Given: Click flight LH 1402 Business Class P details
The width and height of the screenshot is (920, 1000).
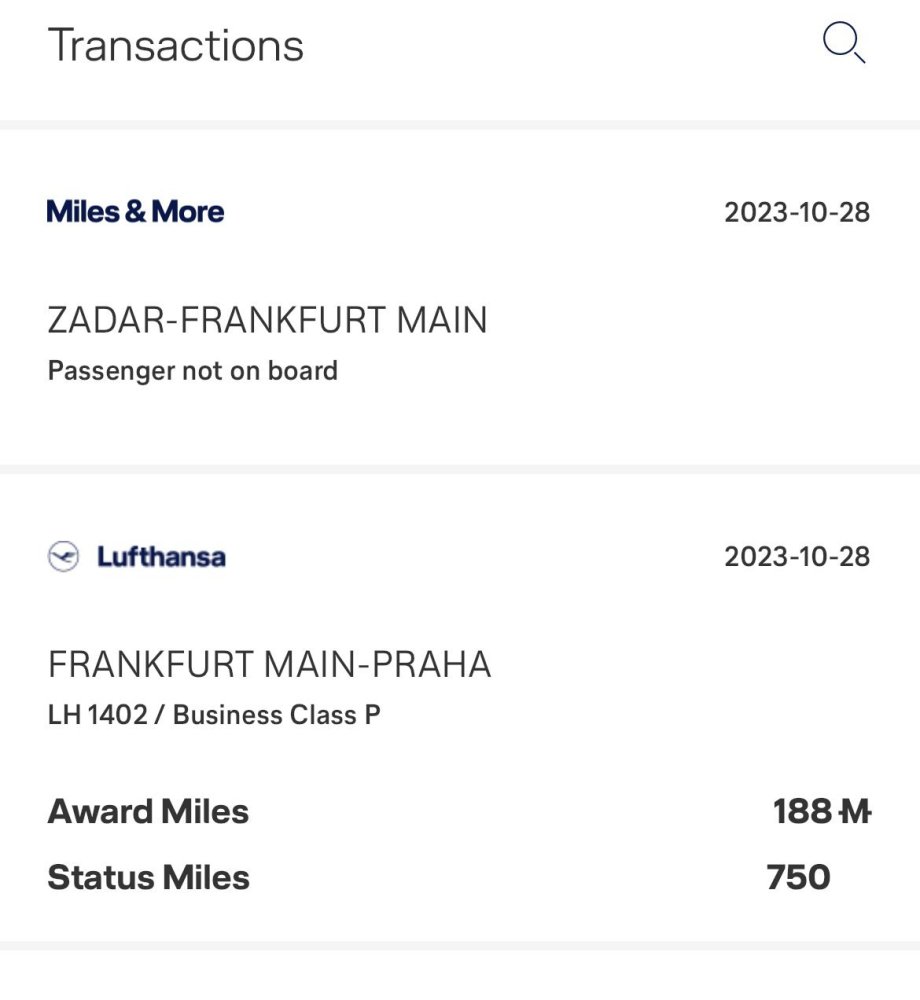Looking at the screenshot, I should (x=214, y=715).
